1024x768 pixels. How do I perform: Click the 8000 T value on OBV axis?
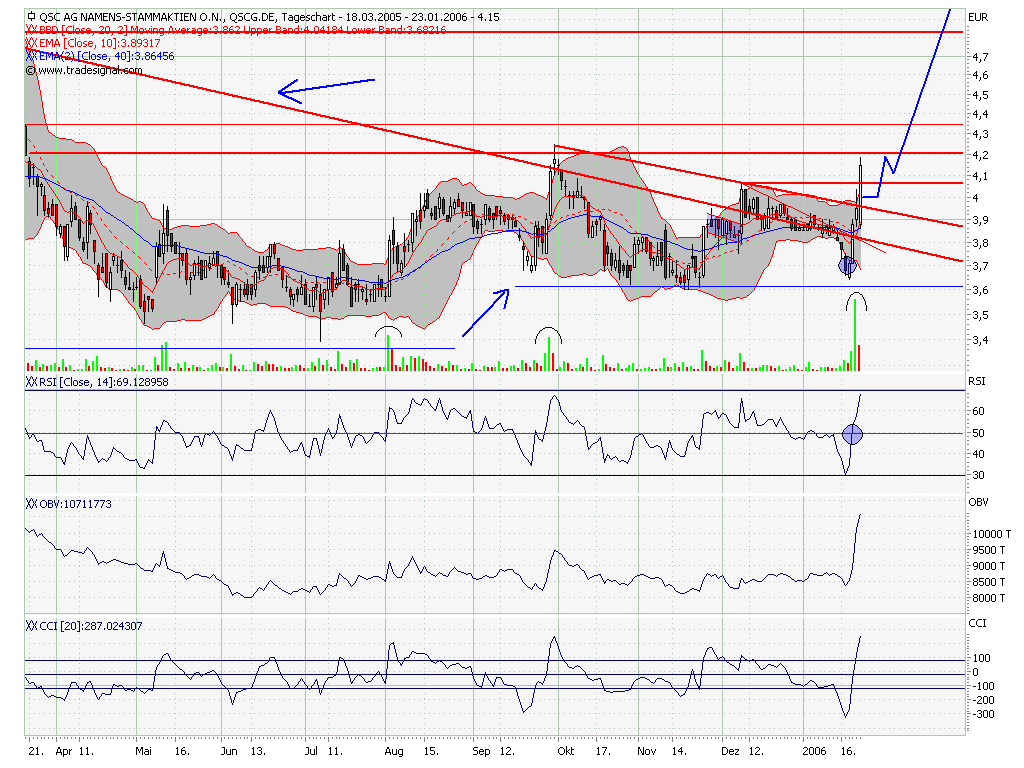coord(989,598)
